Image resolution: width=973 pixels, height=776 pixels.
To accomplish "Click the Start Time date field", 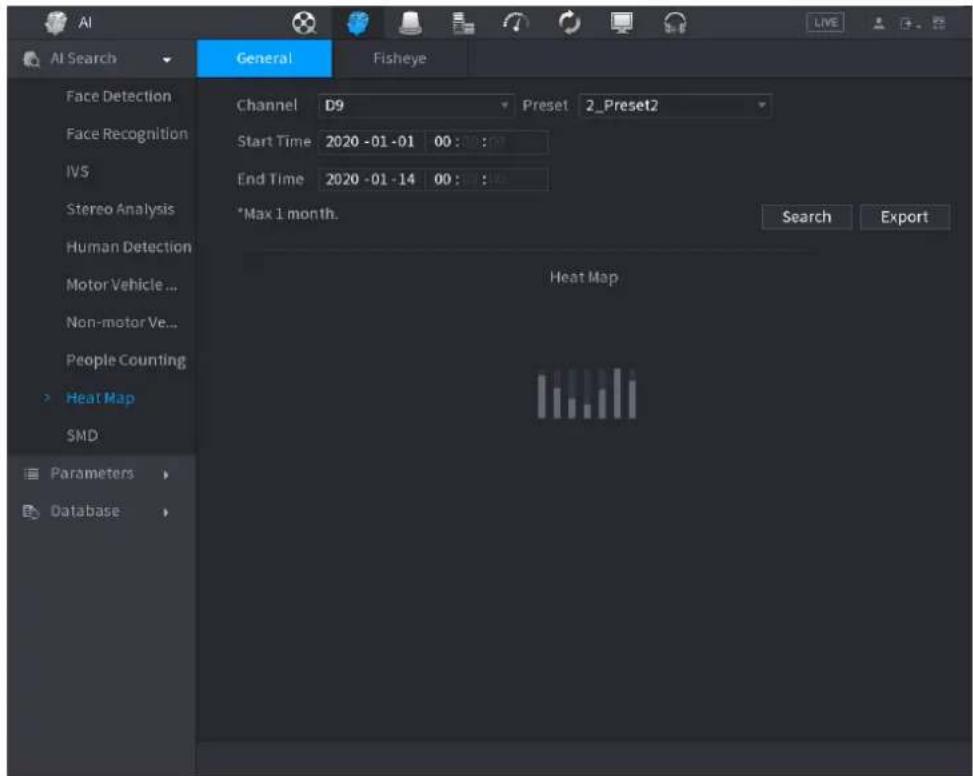I will [371, 142].
